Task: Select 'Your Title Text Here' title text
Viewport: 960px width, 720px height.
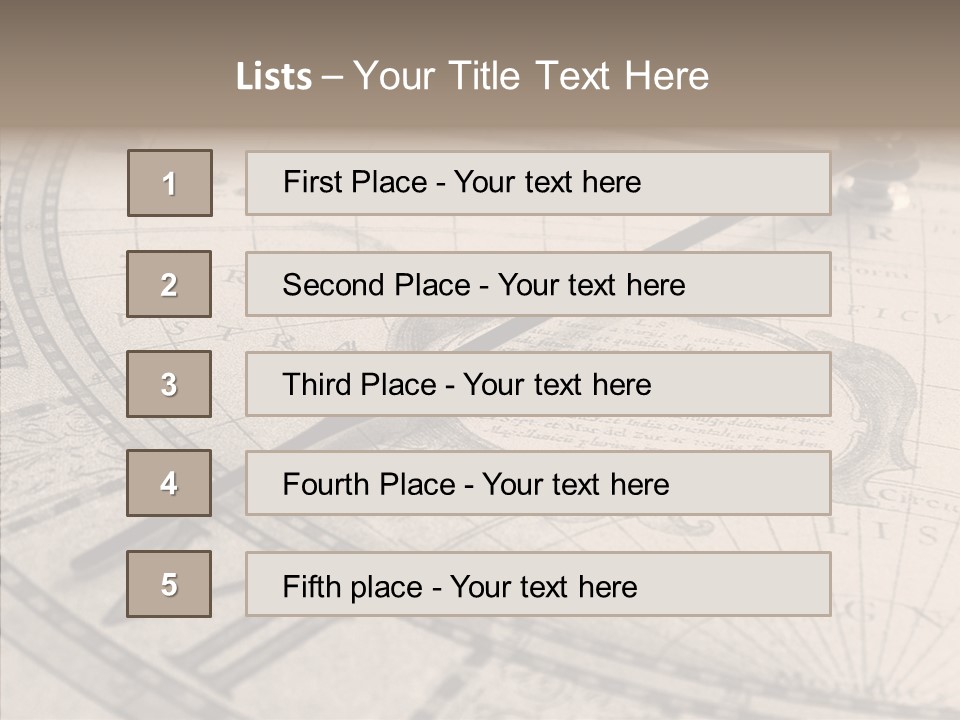Action: (x=531, y=77)
